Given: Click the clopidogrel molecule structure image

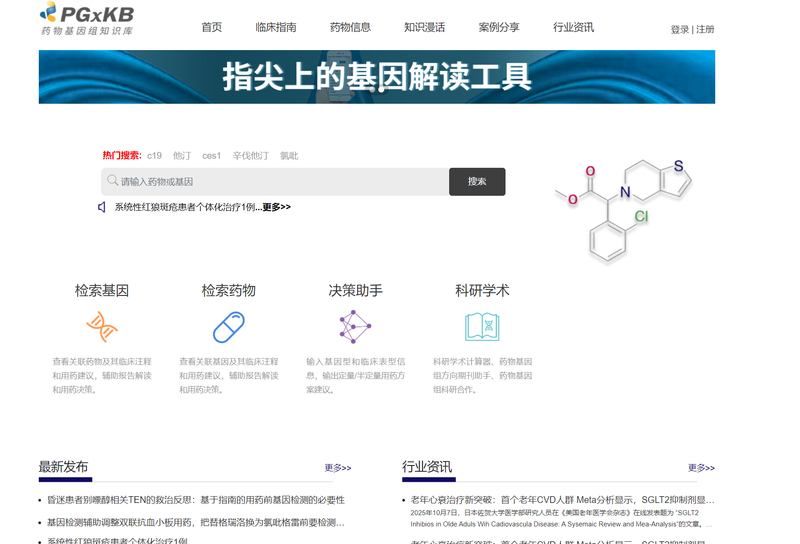Looking at the screenshot, I should pyautogui.click(x=624, y=208).
